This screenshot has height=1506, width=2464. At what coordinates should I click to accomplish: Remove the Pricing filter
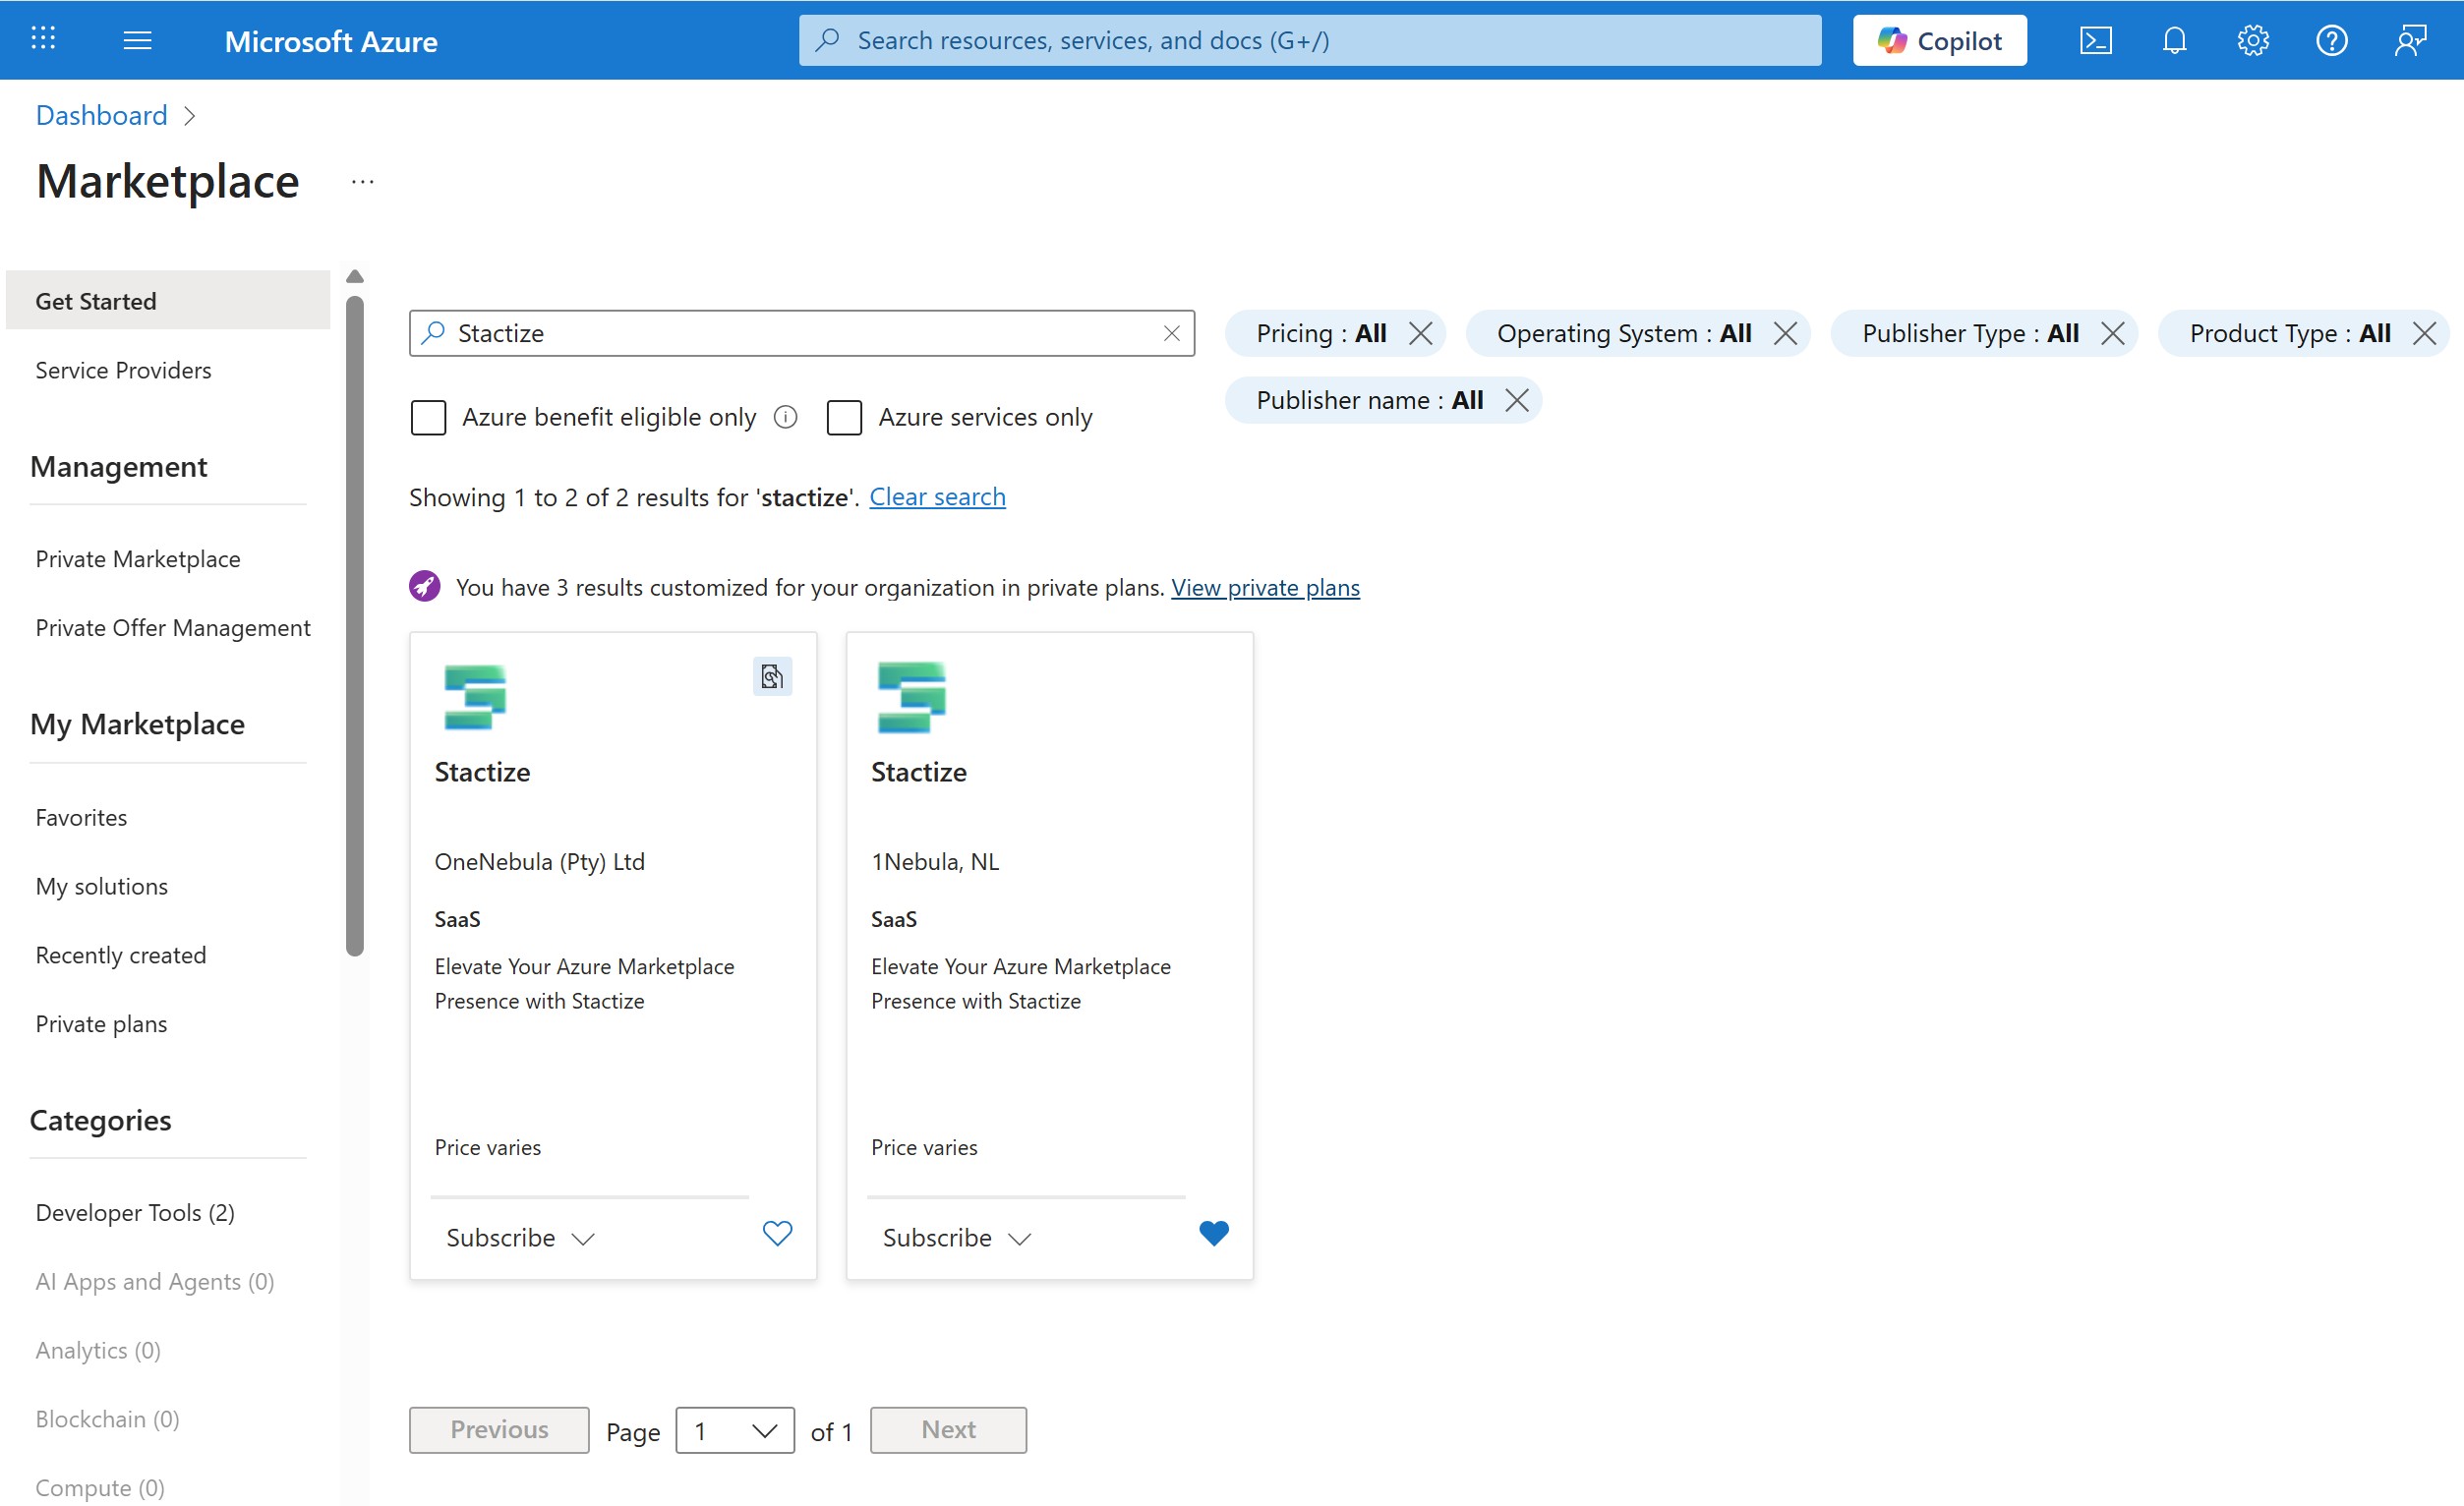(1420, 333)
